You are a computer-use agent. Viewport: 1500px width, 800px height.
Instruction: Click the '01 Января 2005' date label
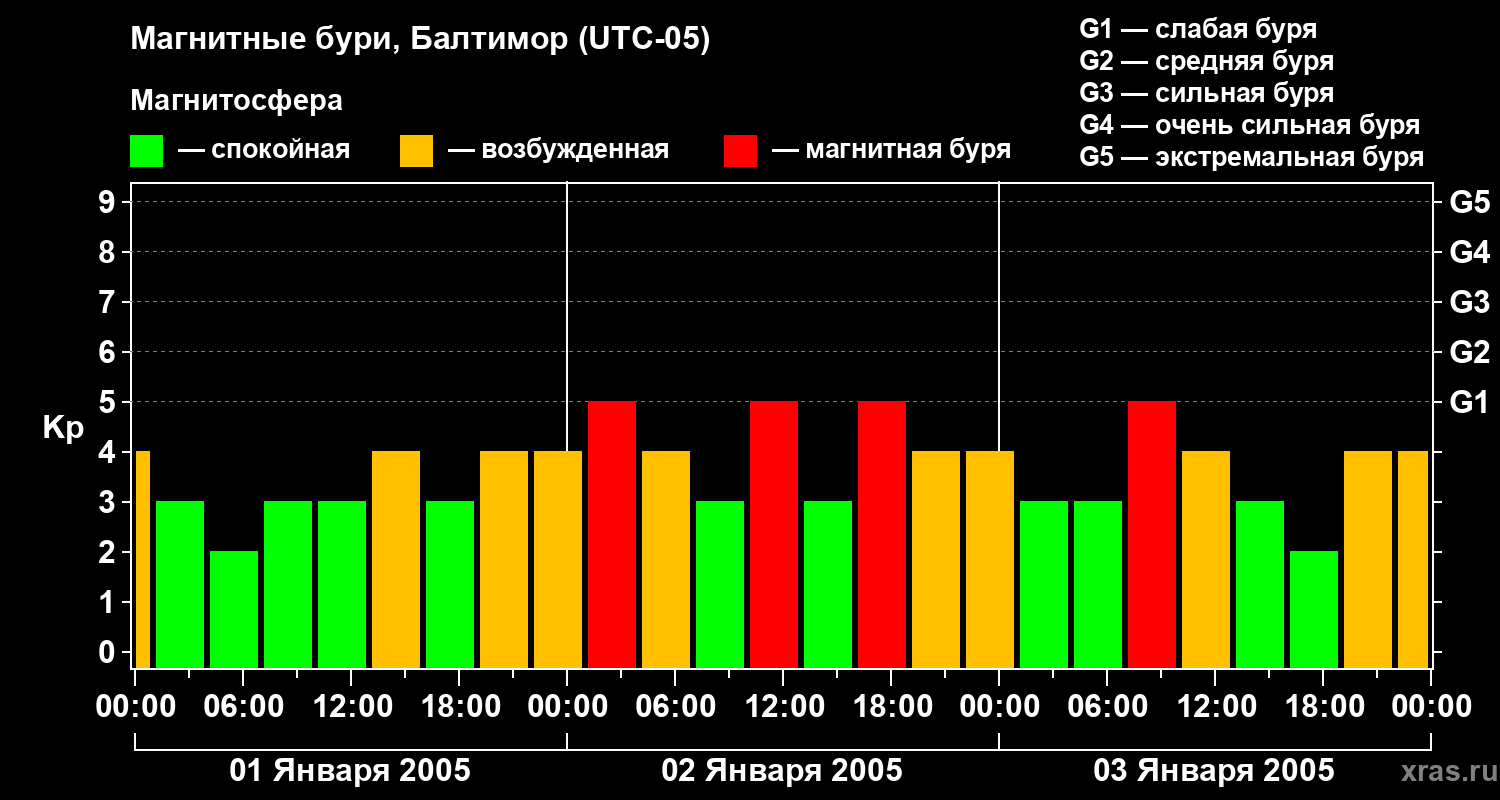click(350, 771)
